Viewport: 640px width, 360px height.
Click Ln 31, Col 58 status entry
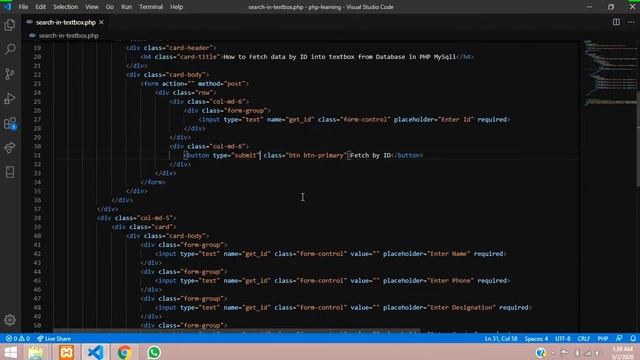[501, 338]
